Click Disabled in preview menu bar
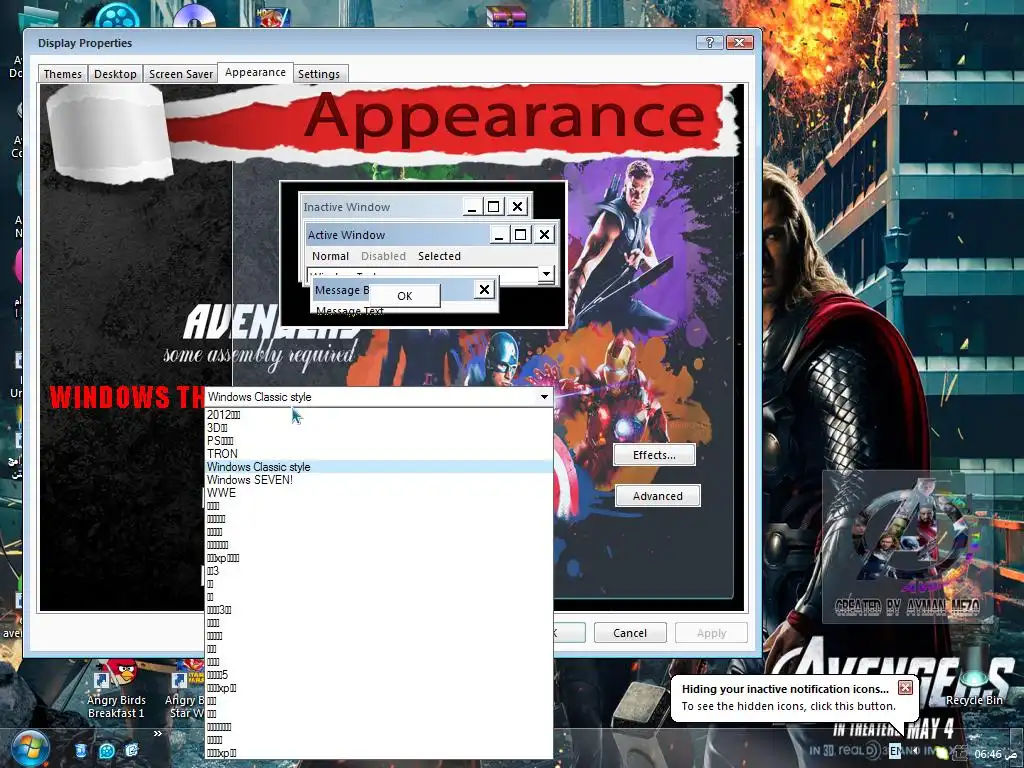This screenshot has height=768, width=1024. pyautogui.click(x=383, y=256)
